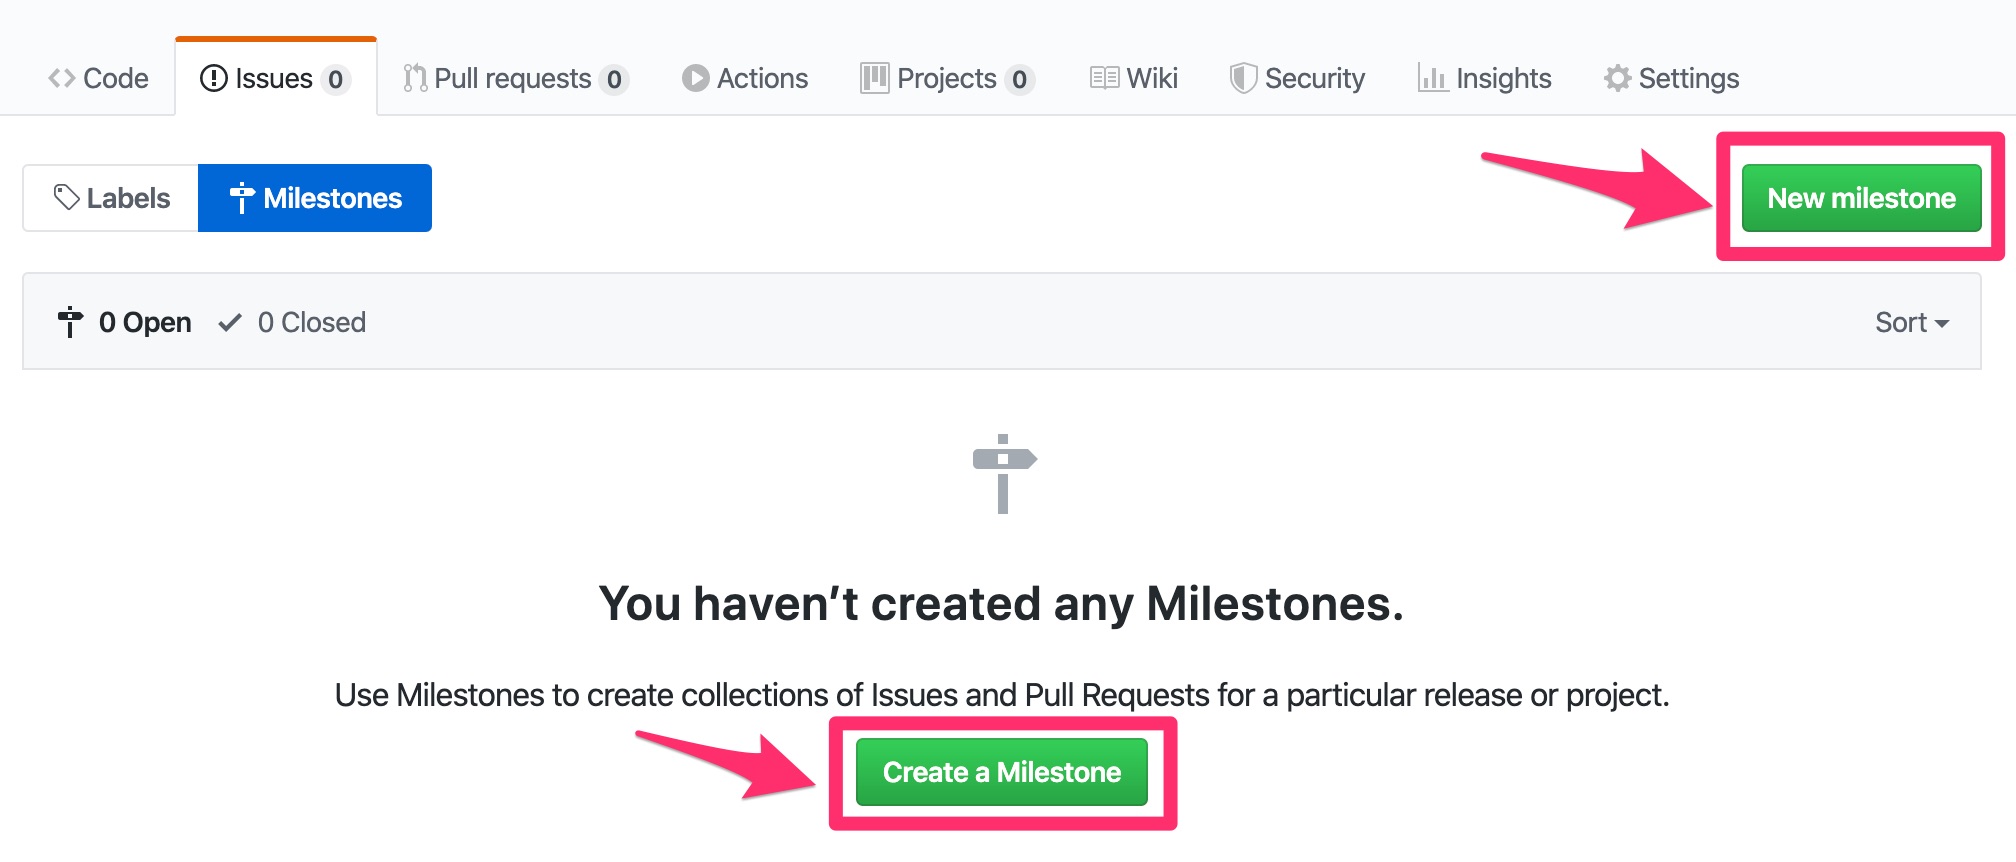This screenshot has width=2016, height=862.
Task: Click the milestone signpost icon next to 0 Open
Action: [x=69, y=321]
